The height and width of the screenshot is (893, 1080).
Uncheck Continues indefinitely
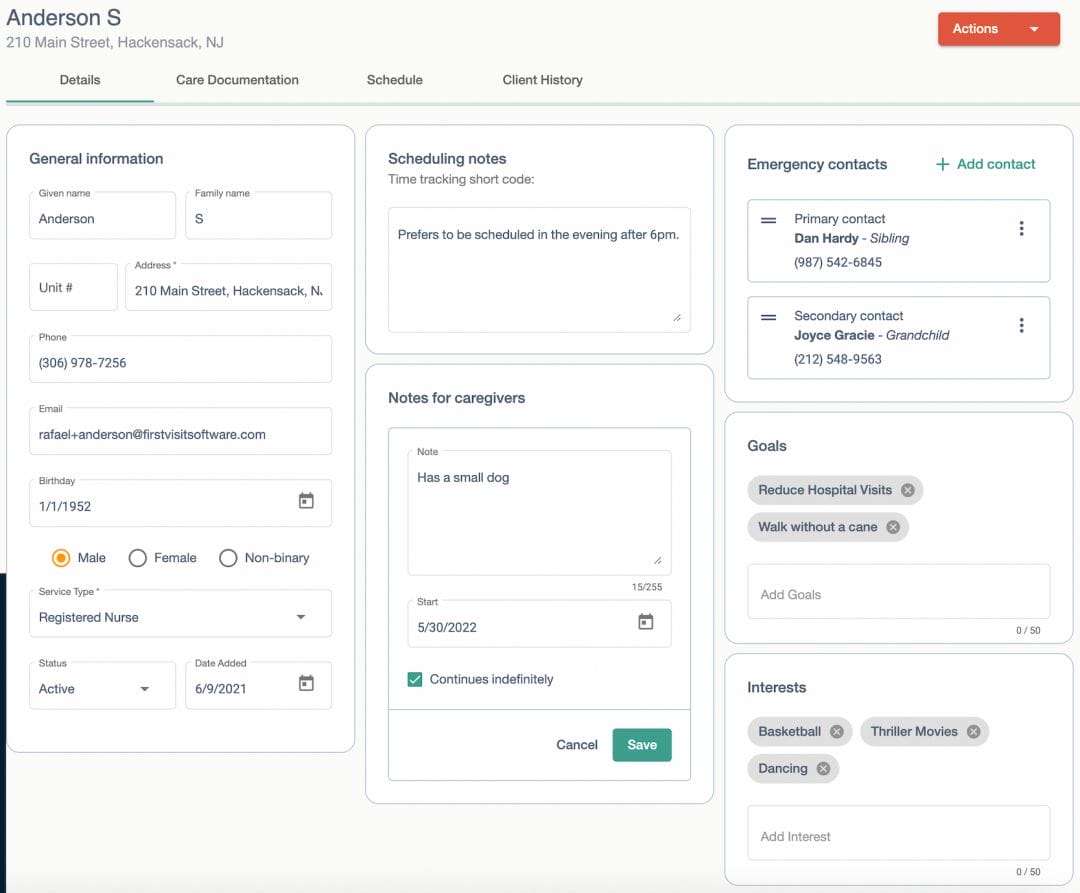tap(415, 678)
